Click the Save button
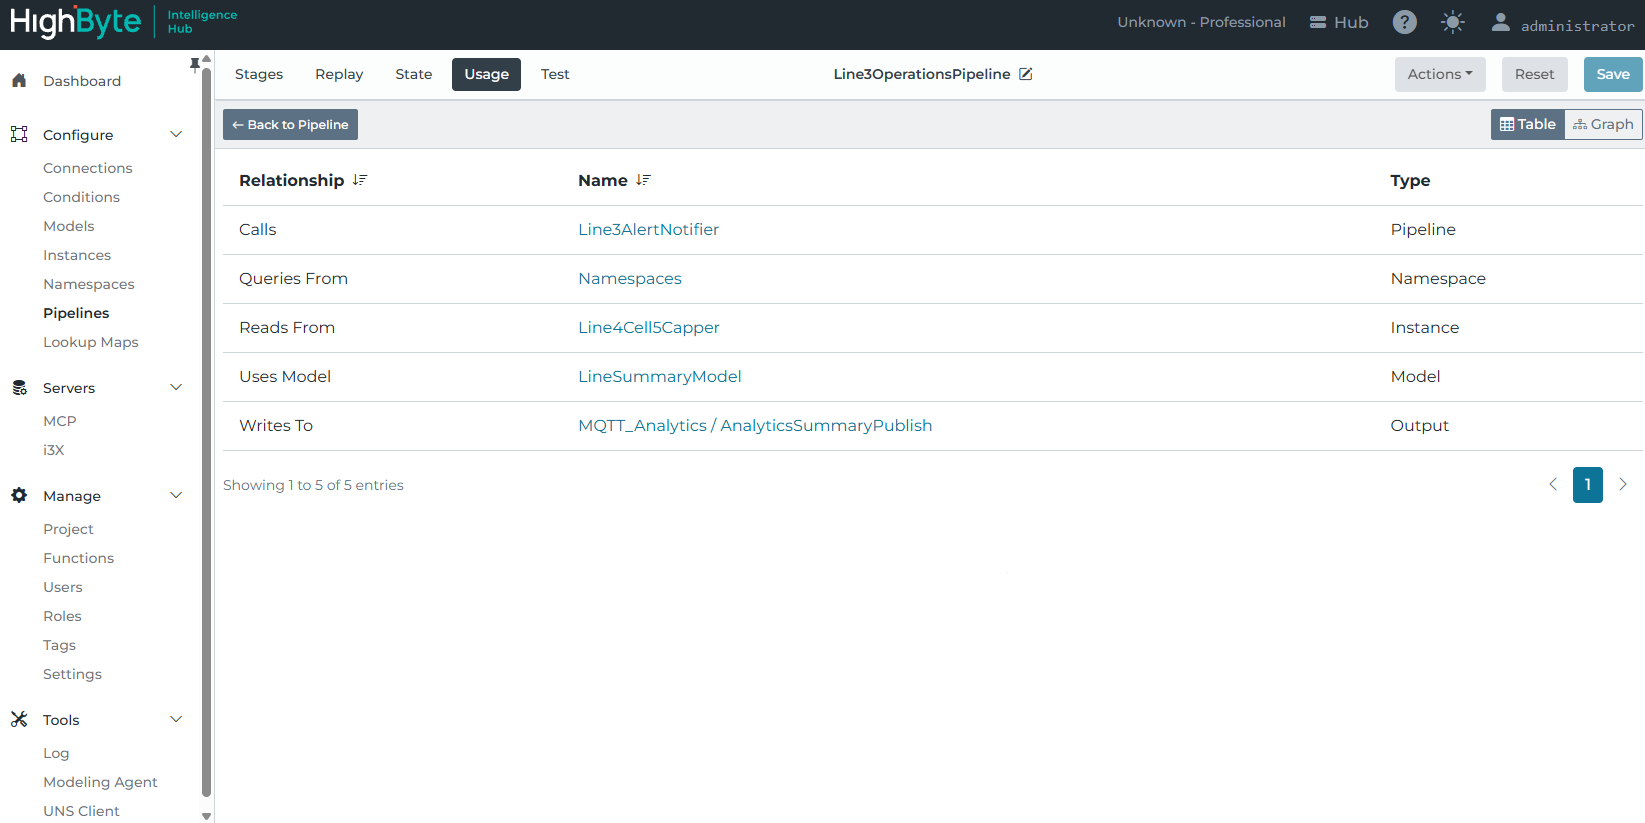 coord(1613,74)
